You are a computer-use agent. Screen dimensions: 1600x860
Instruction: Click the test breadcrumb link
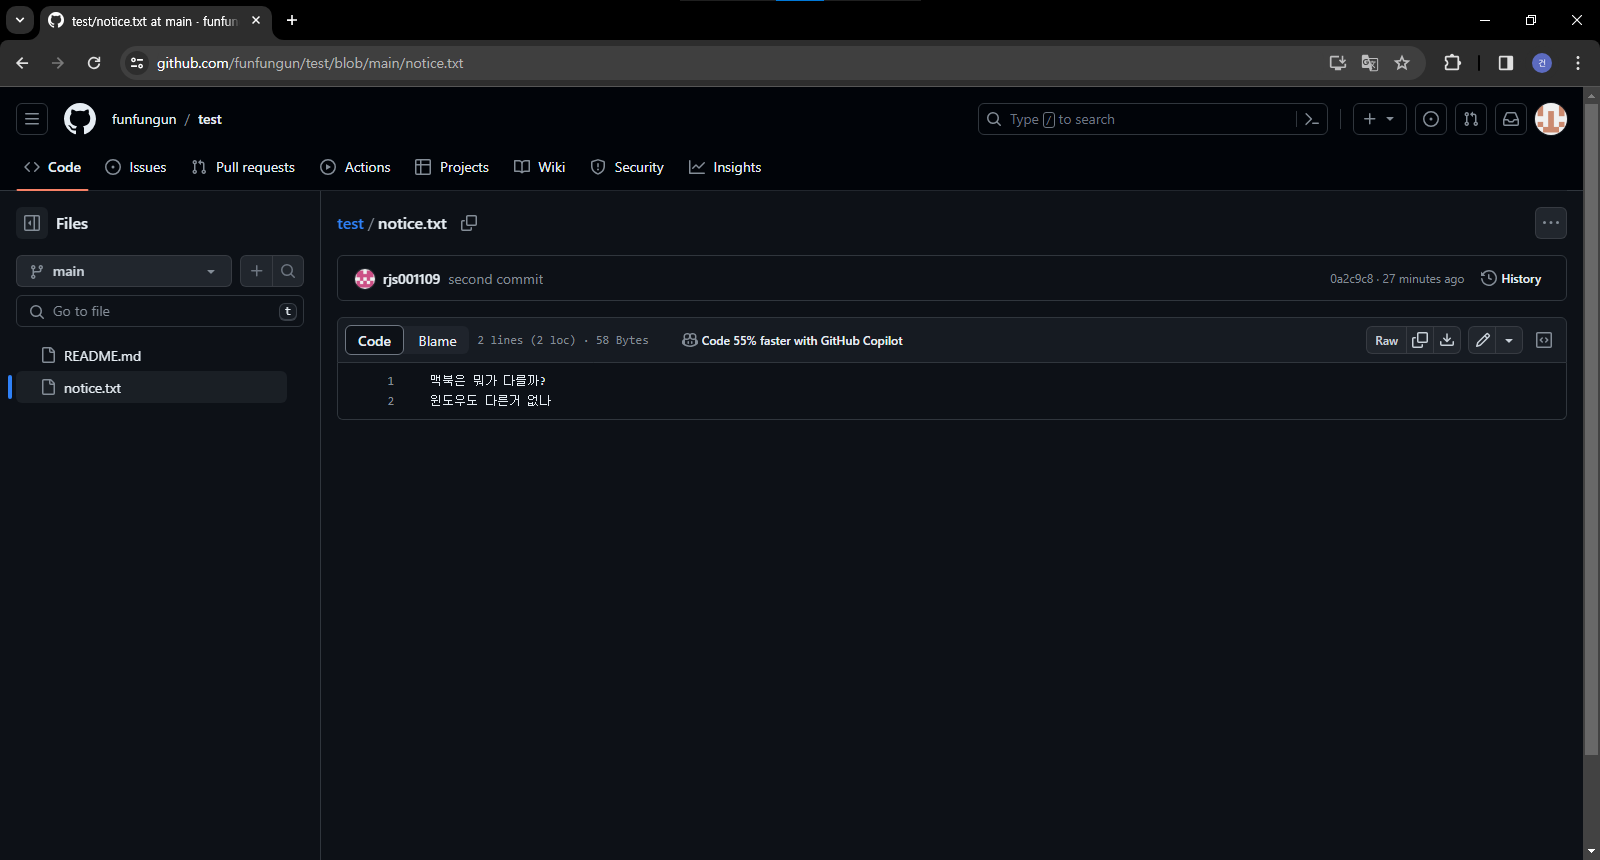coord(350,224)
